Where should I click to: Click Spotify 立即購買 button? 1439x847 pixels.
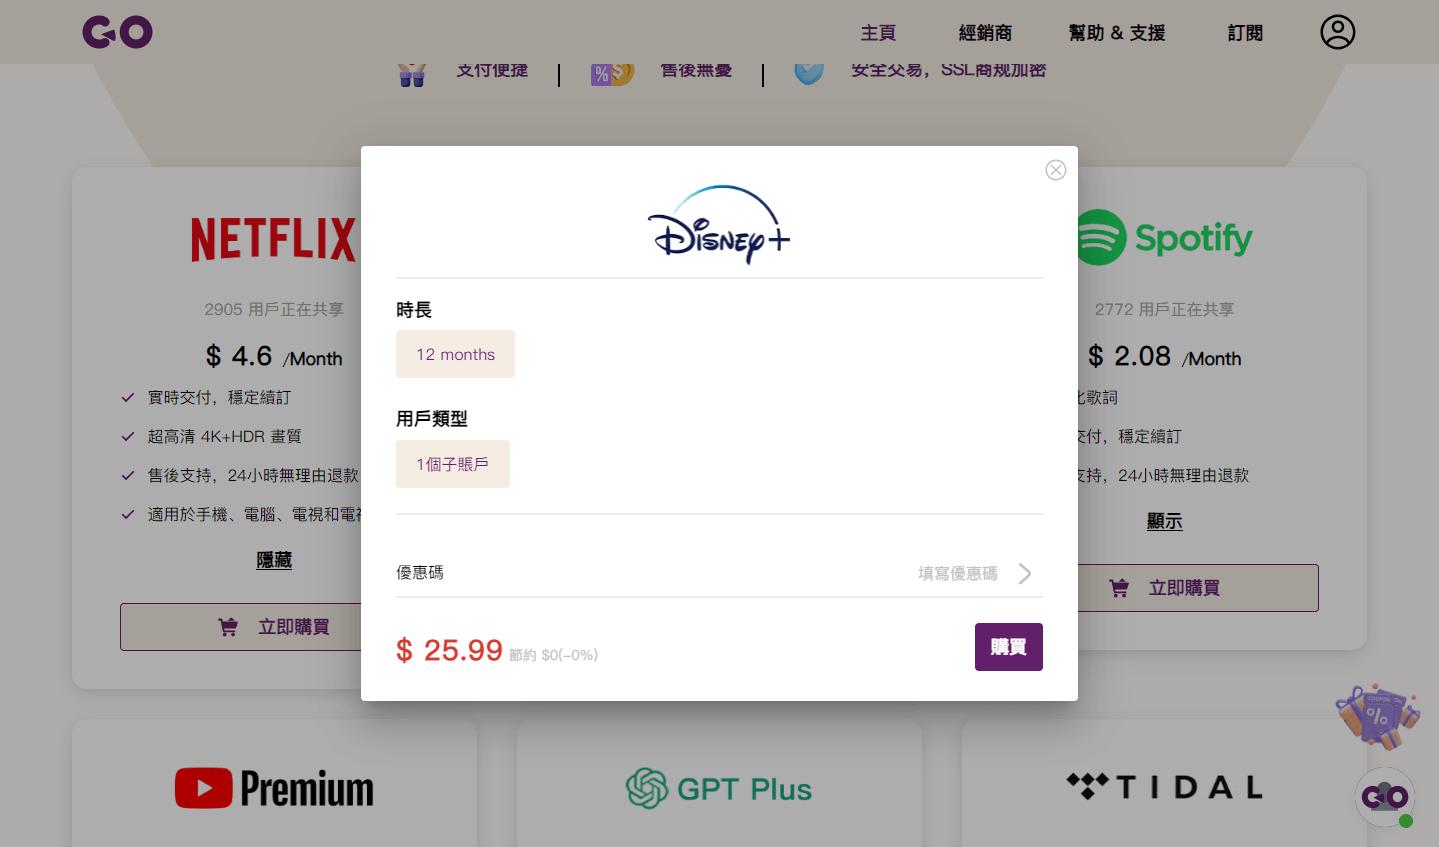1197,588
